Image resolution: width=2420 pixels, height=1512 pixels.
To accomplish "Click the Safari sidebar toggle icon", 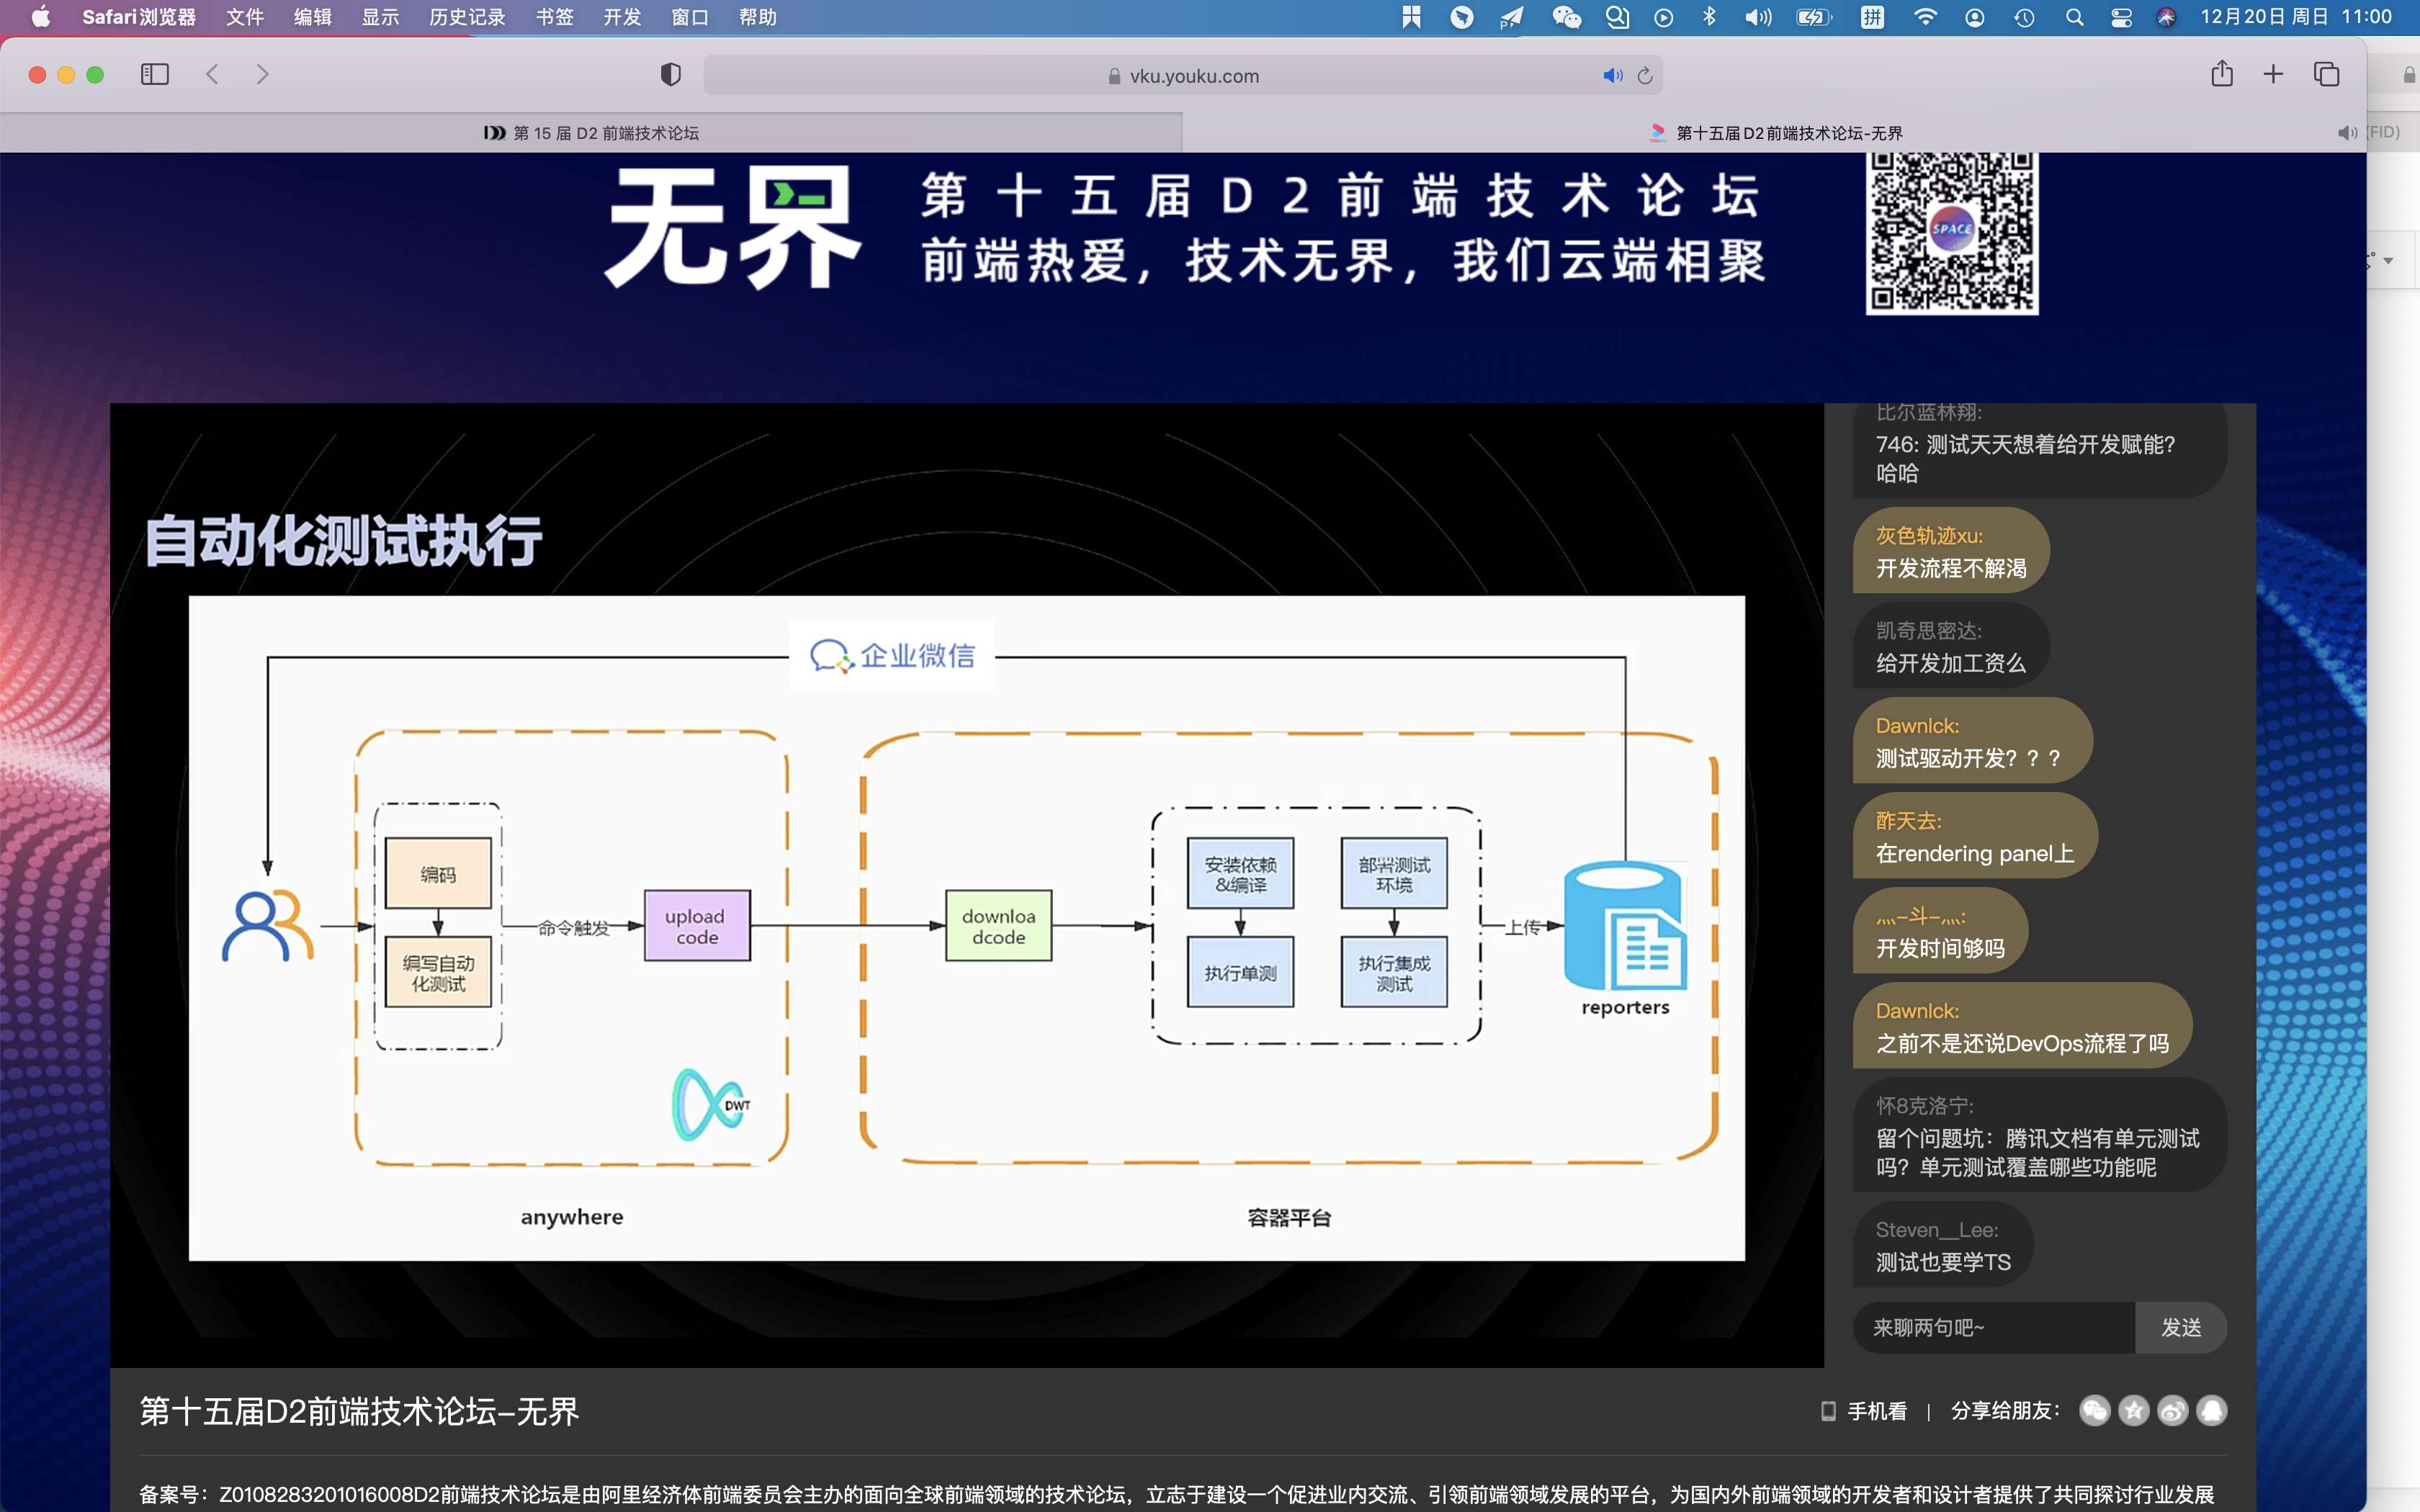I will pyautogui.click(x=155, y=75).
